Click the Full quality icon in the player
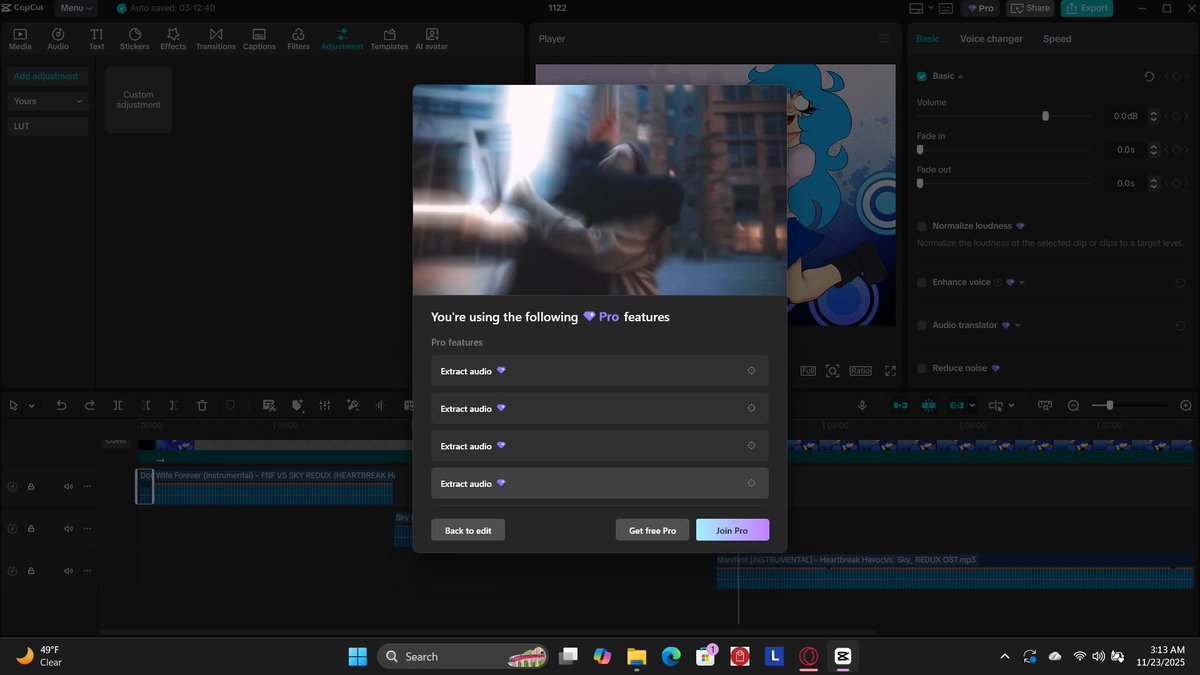 [x=808, y=371]
